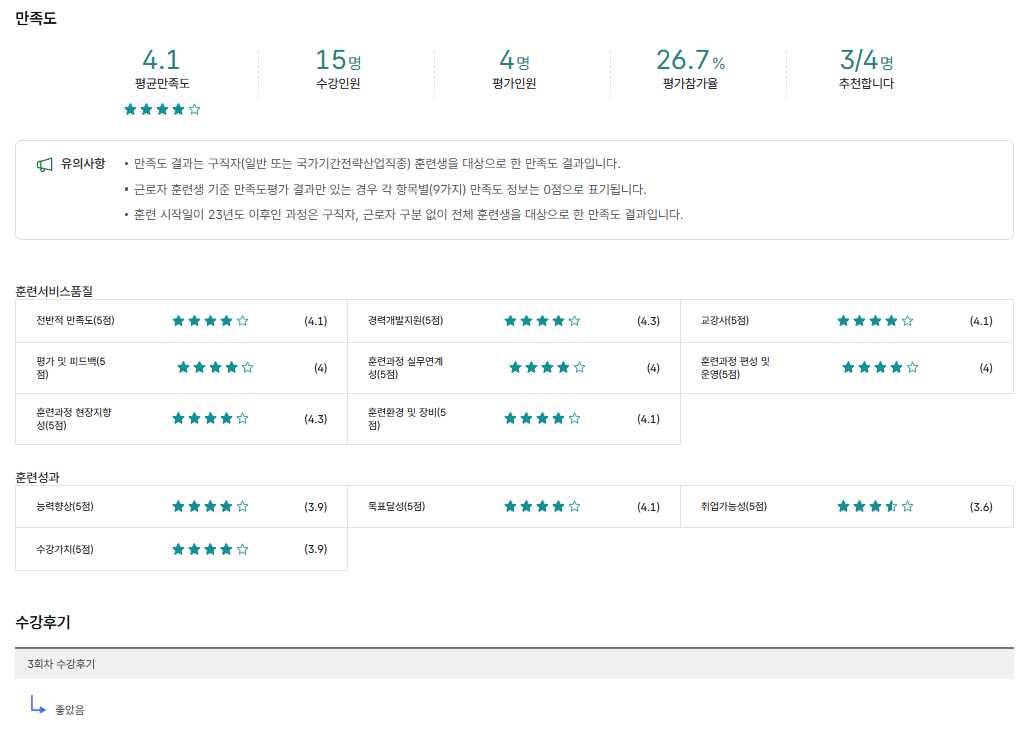Click the 경력개발지원 star rating
1022x729 pixels.
tap(542, 321)
